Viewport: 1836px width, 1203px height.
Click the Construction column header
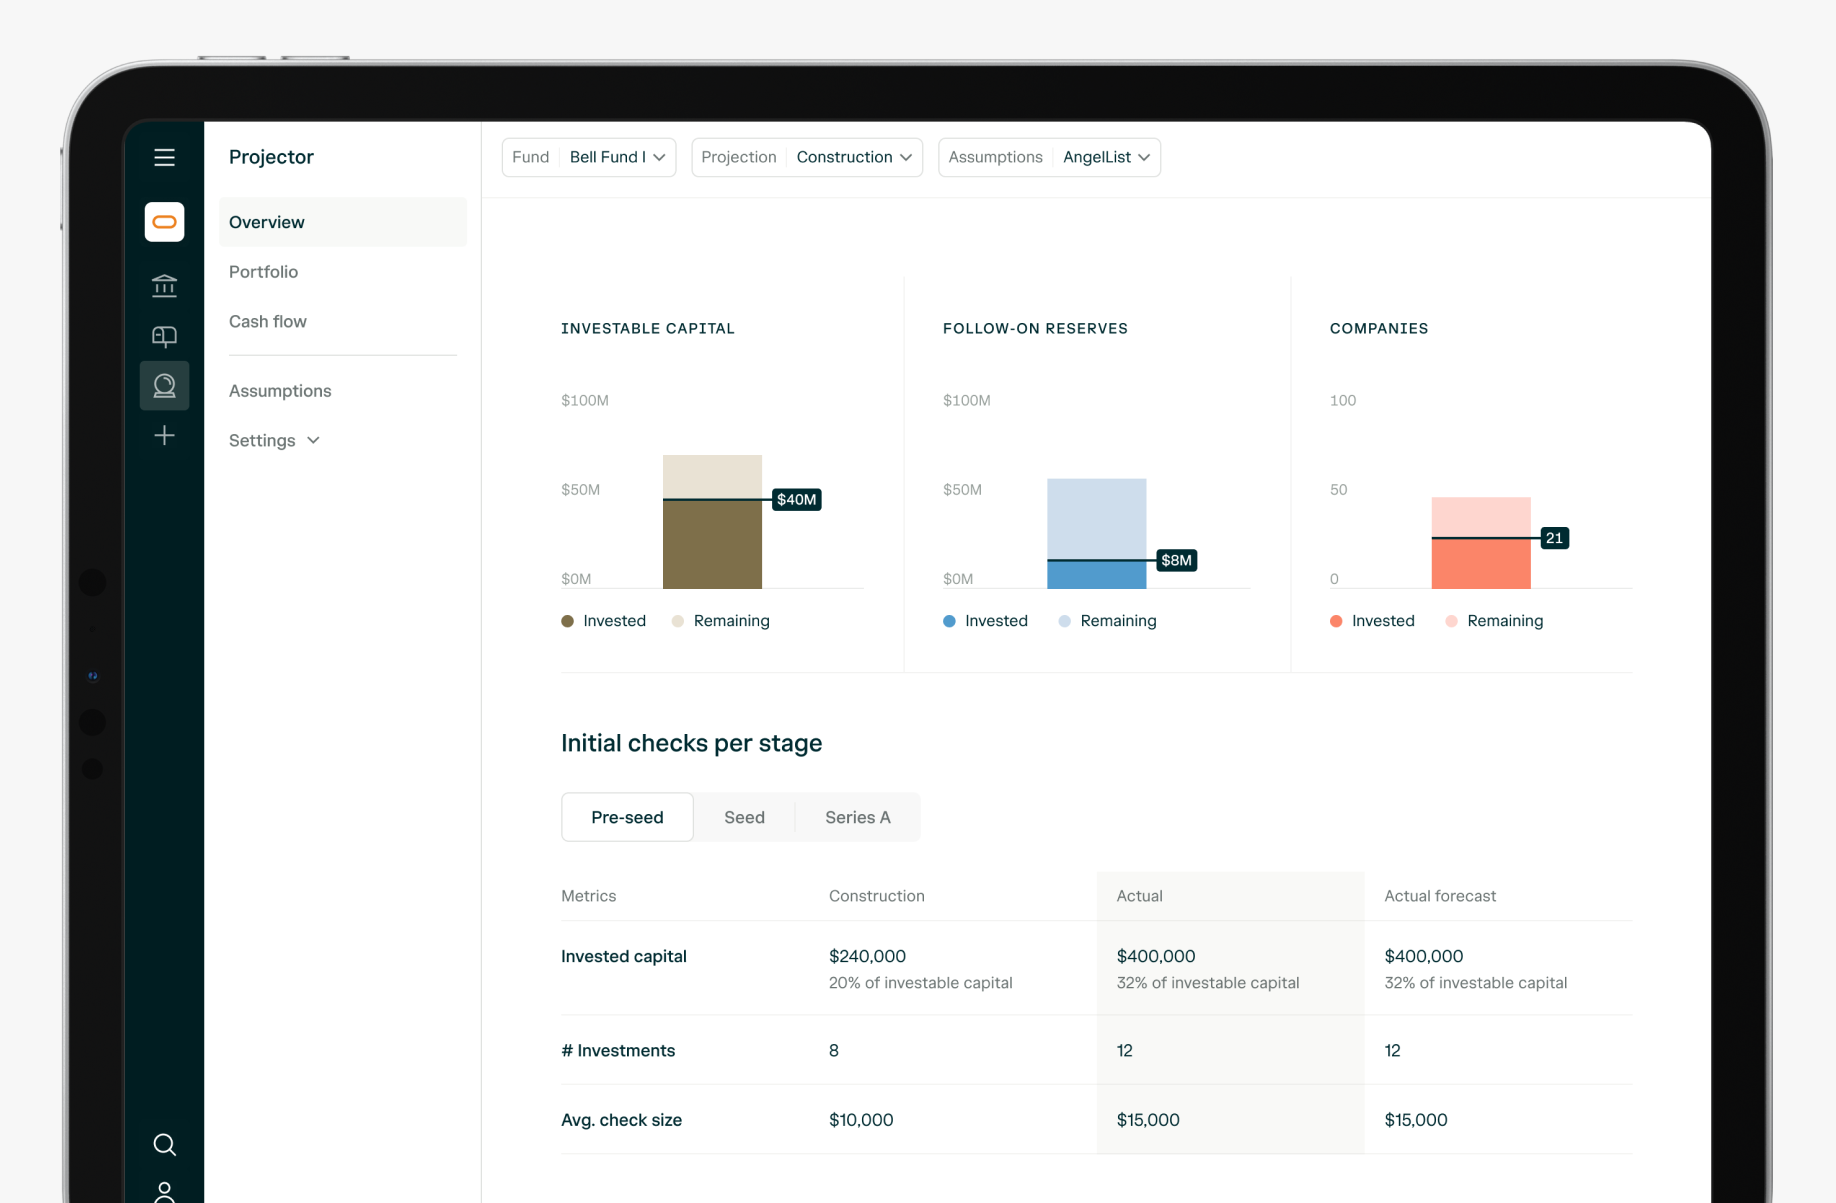coord(876,896)
